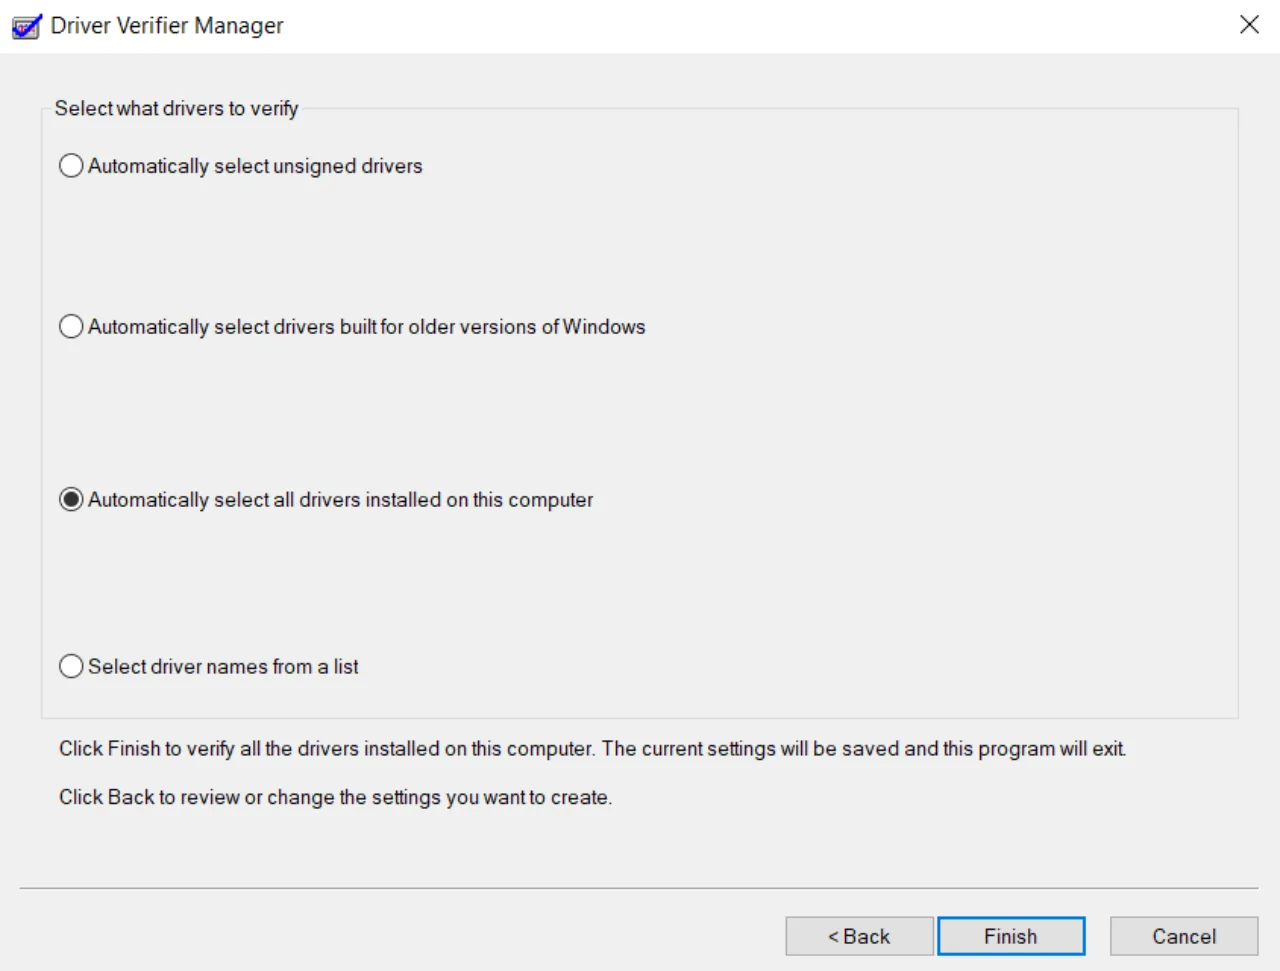Click the all drivers installed label text
Image resolution: width=1280 pixels, height=971 pixels.
coord(341,499)
